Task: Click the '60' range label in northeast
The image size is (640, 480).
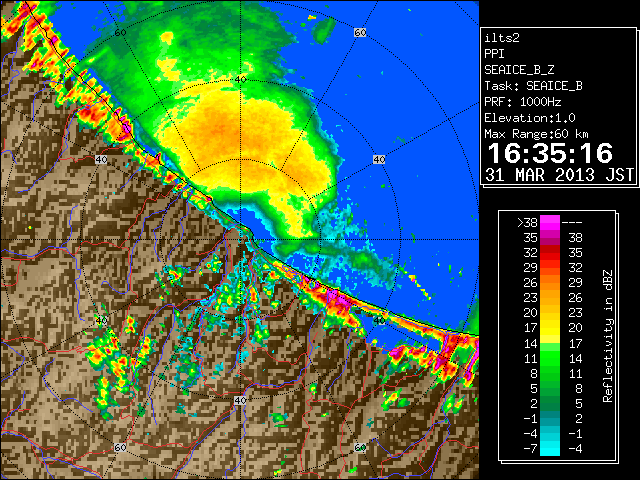Action: (360, 33)
